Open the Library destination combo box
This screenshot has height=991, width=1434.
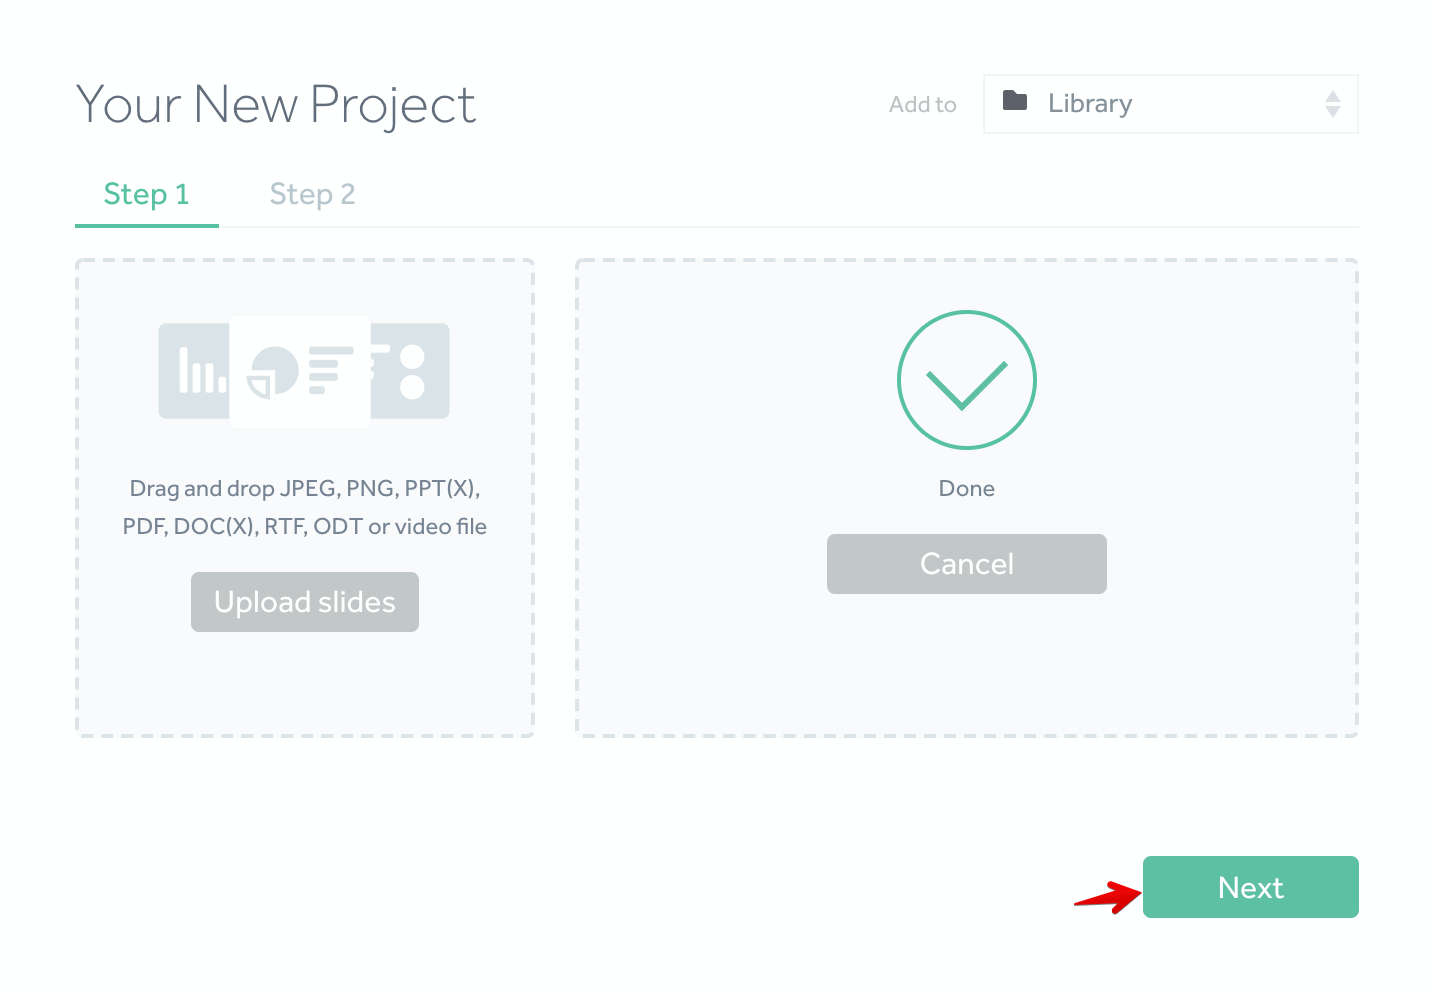(1170, 104)
